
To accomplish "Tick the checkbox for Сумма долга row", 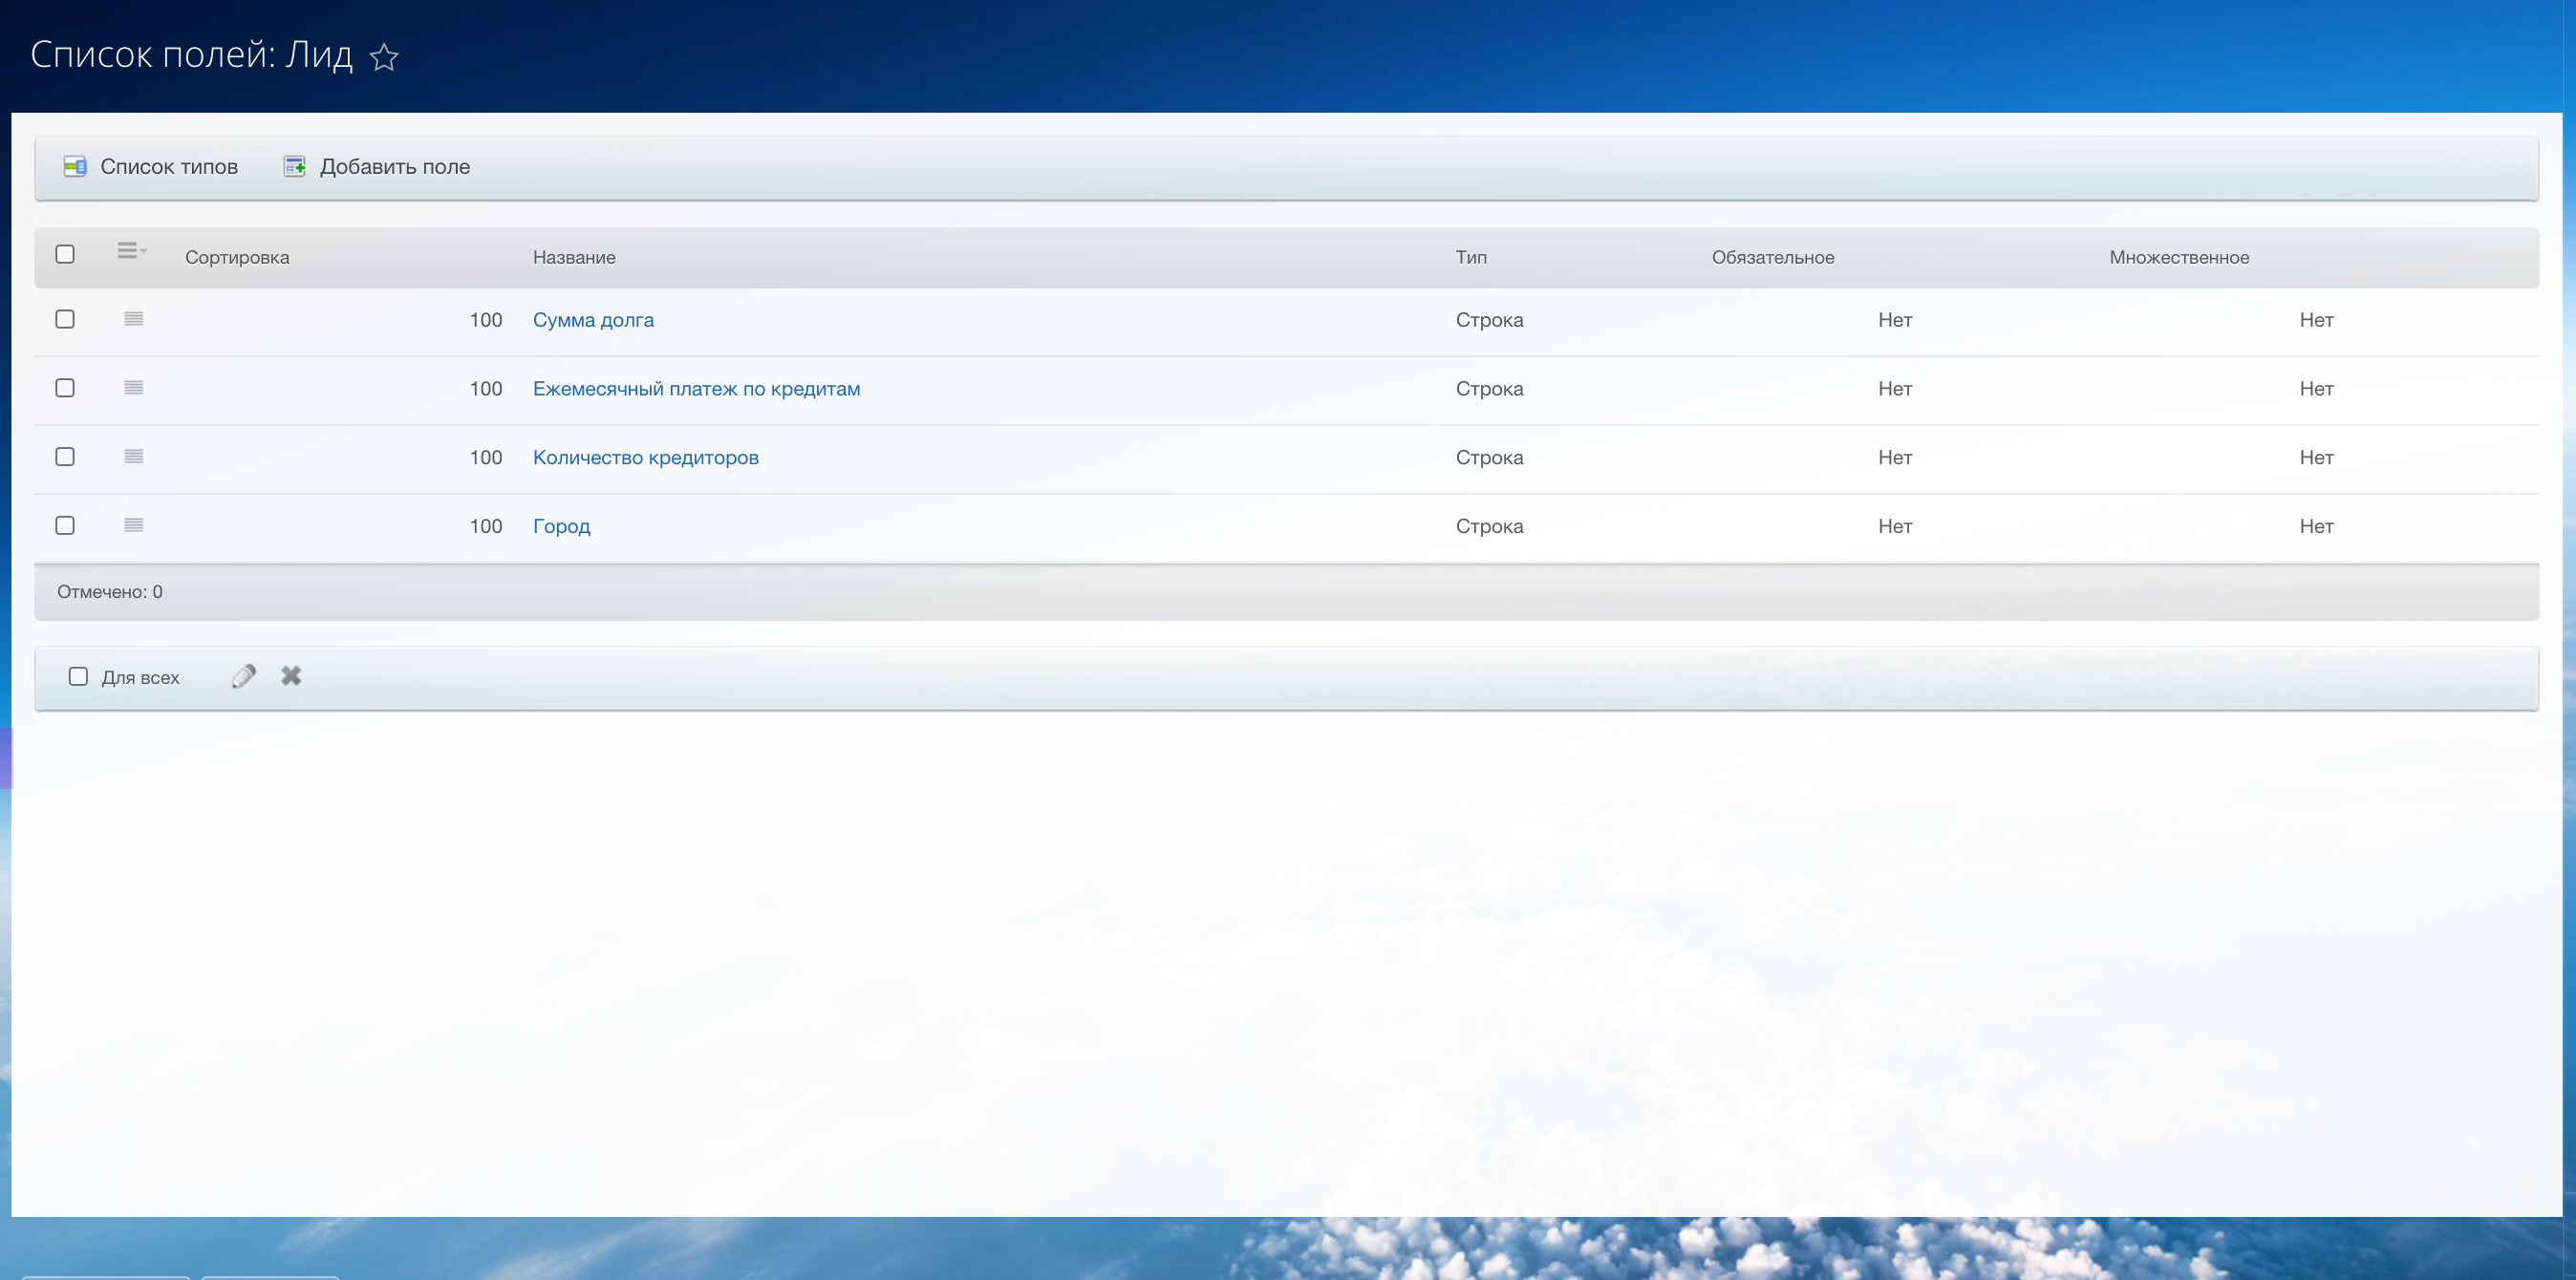I will point(65,319).
